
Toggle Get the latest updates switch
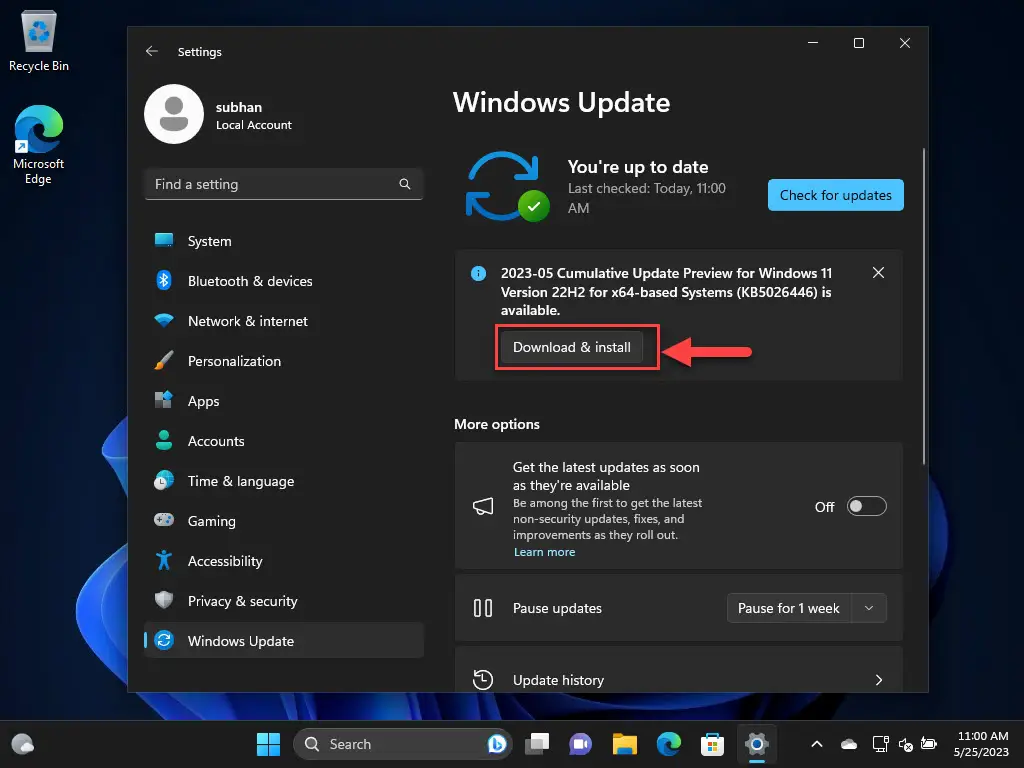click(x=867, y=506)
